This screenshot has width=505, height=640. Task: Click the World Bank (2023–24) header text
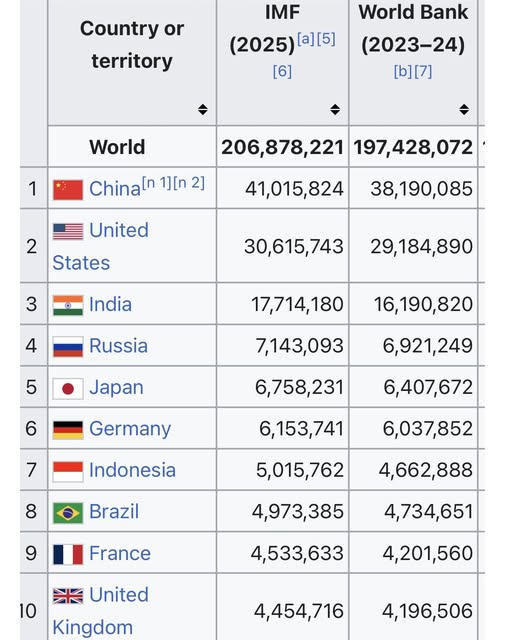click(413, 28)
